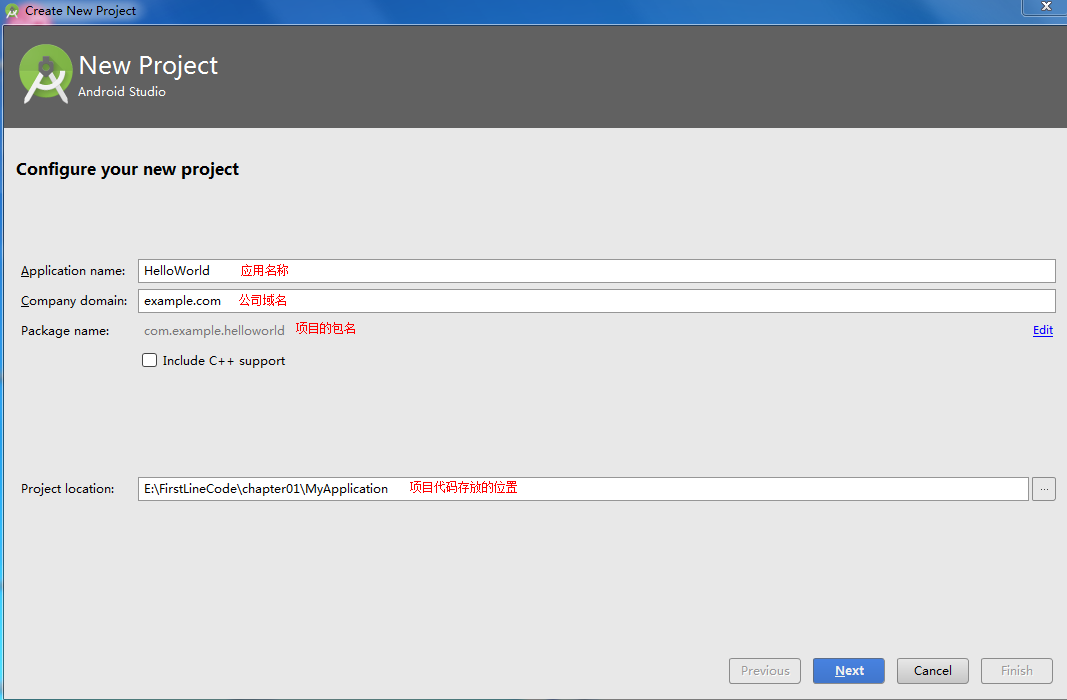
Task: Click the Edit link for package name
Action: pos(1043,330)
